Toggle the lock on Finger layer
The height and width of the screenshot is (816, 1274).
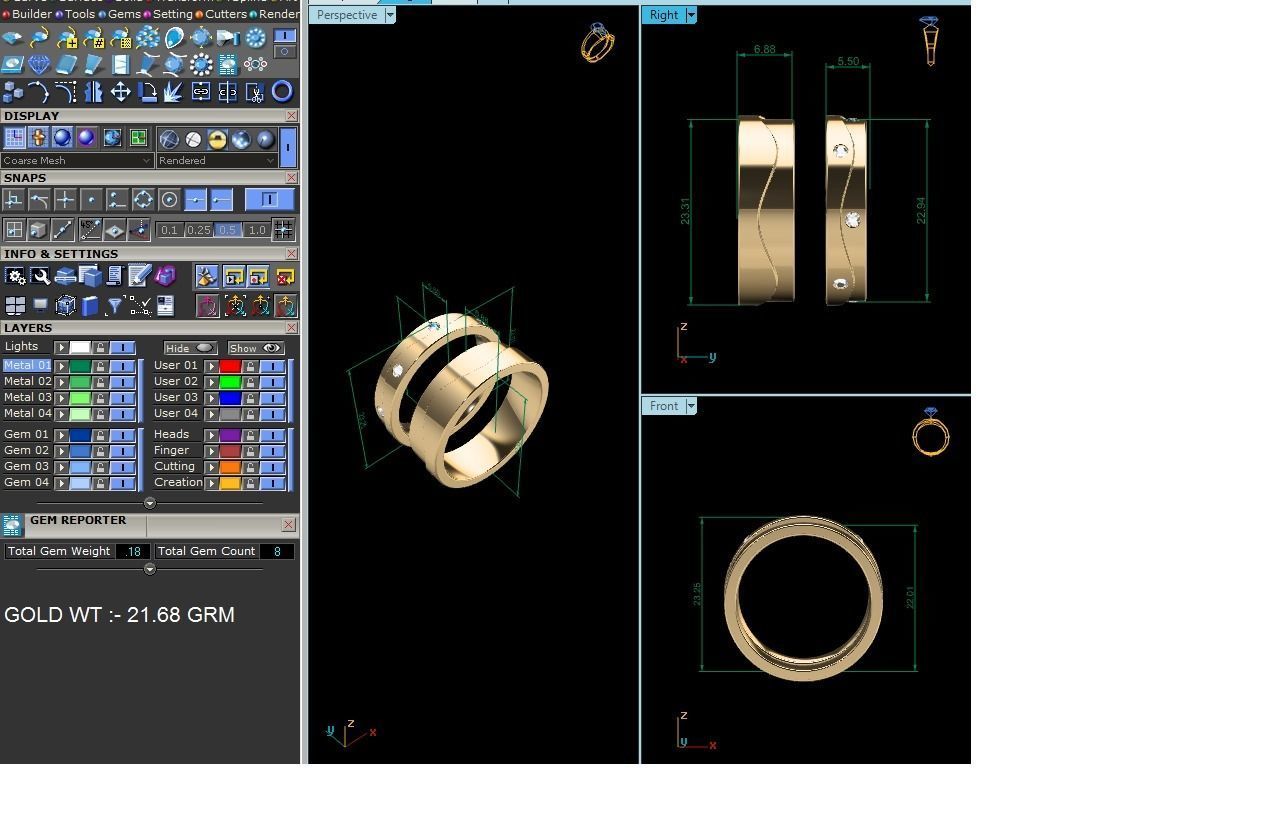point(250,451)
